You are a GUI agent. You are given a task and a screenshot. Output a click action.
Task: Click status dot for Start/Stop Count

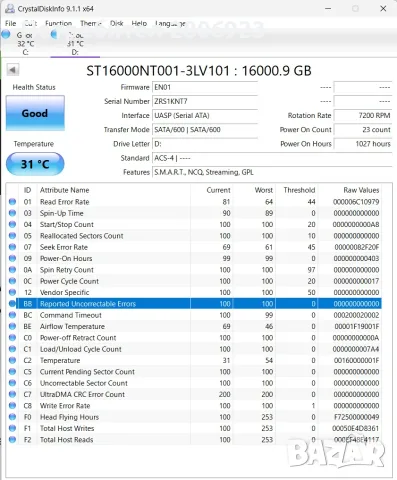coord(12,224)
